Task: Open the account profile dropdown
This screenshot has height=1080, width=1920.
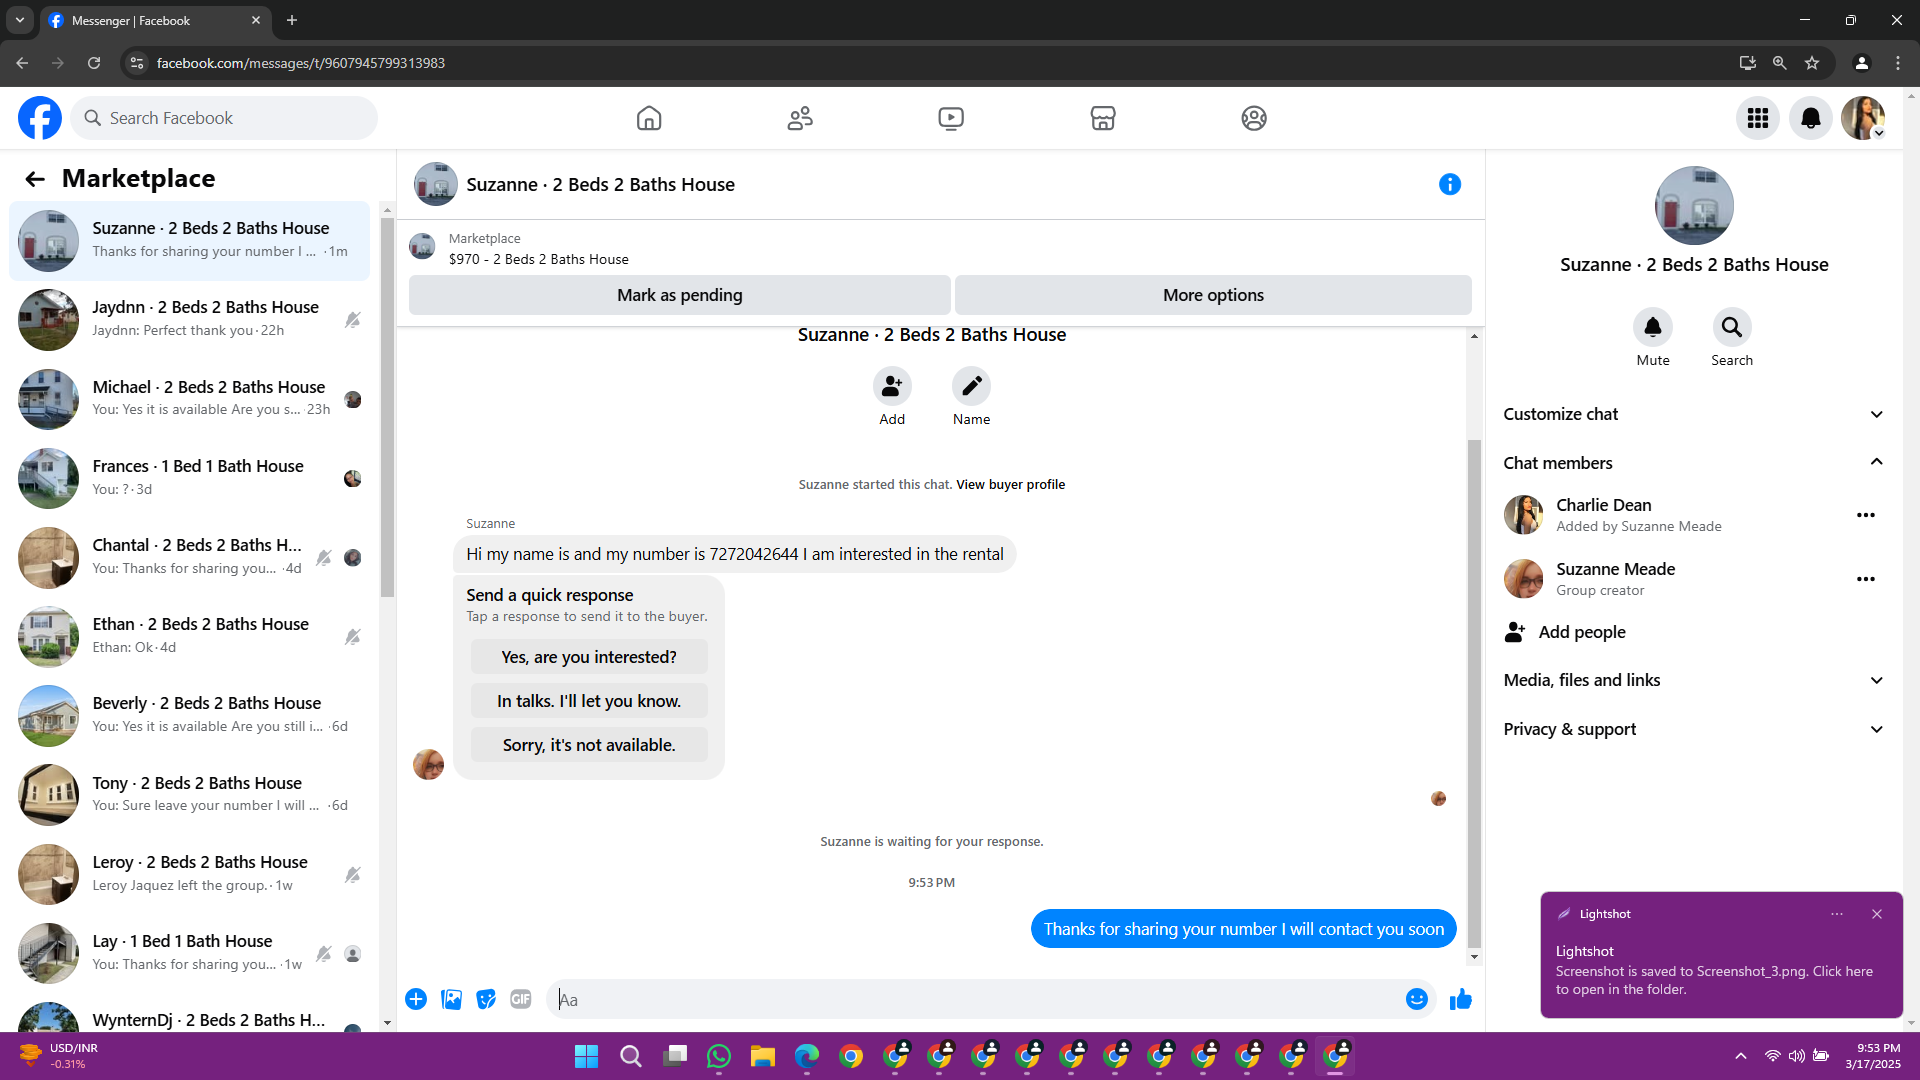Action: [1864, 118]
